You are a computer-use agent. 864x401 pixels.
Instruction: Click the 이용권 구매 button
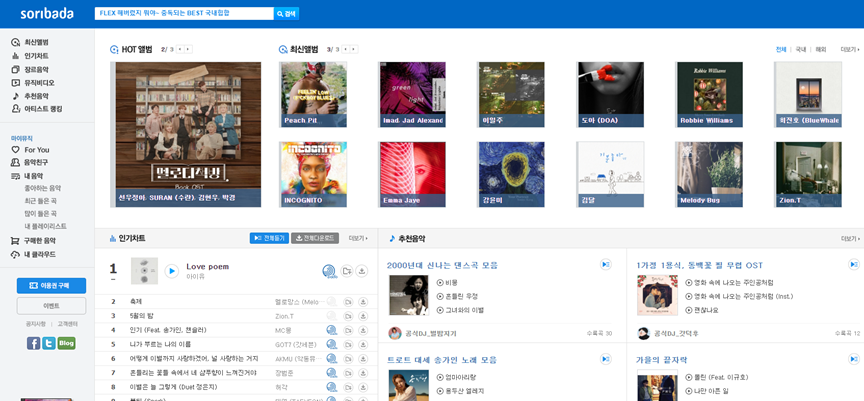point(51,285)
